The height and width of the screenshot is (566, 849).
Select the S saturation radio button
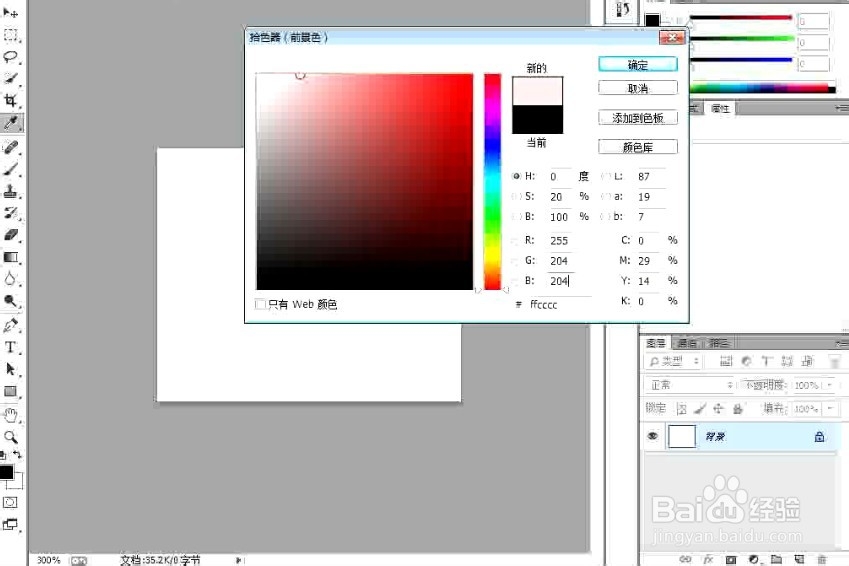tap(516, 196)
